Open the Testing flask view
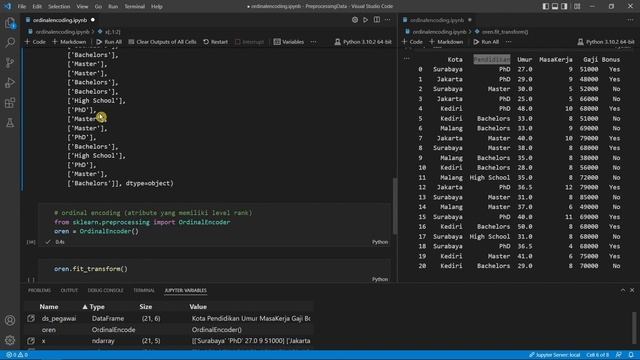 (x=10, y=122)
